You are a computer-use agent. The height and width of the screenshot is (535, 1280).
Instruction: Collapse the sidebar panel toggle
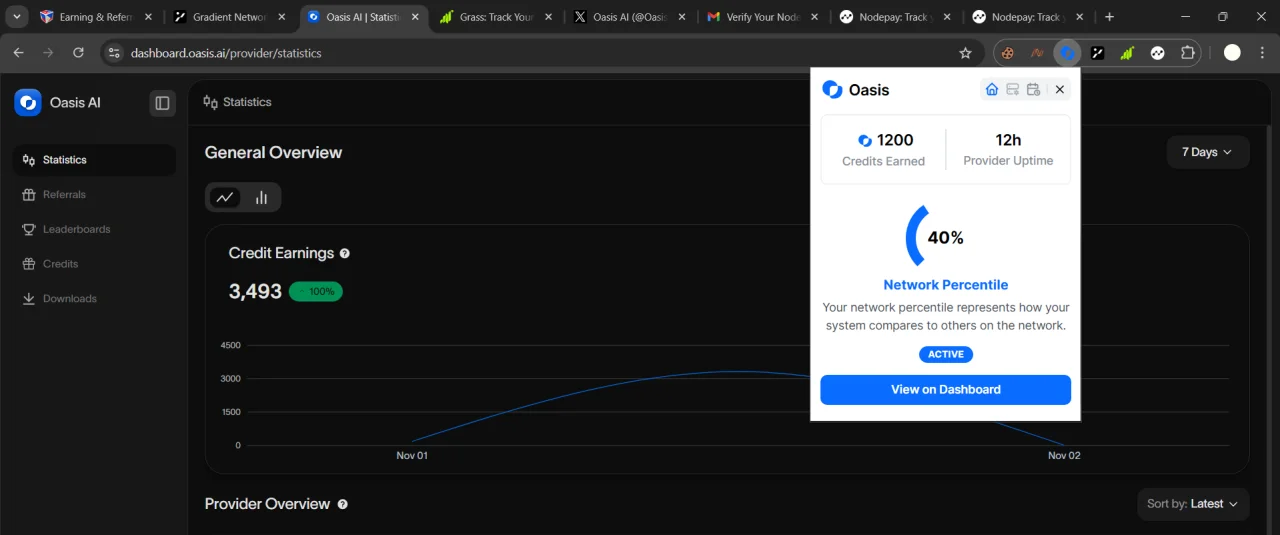(x=162, y=102)
